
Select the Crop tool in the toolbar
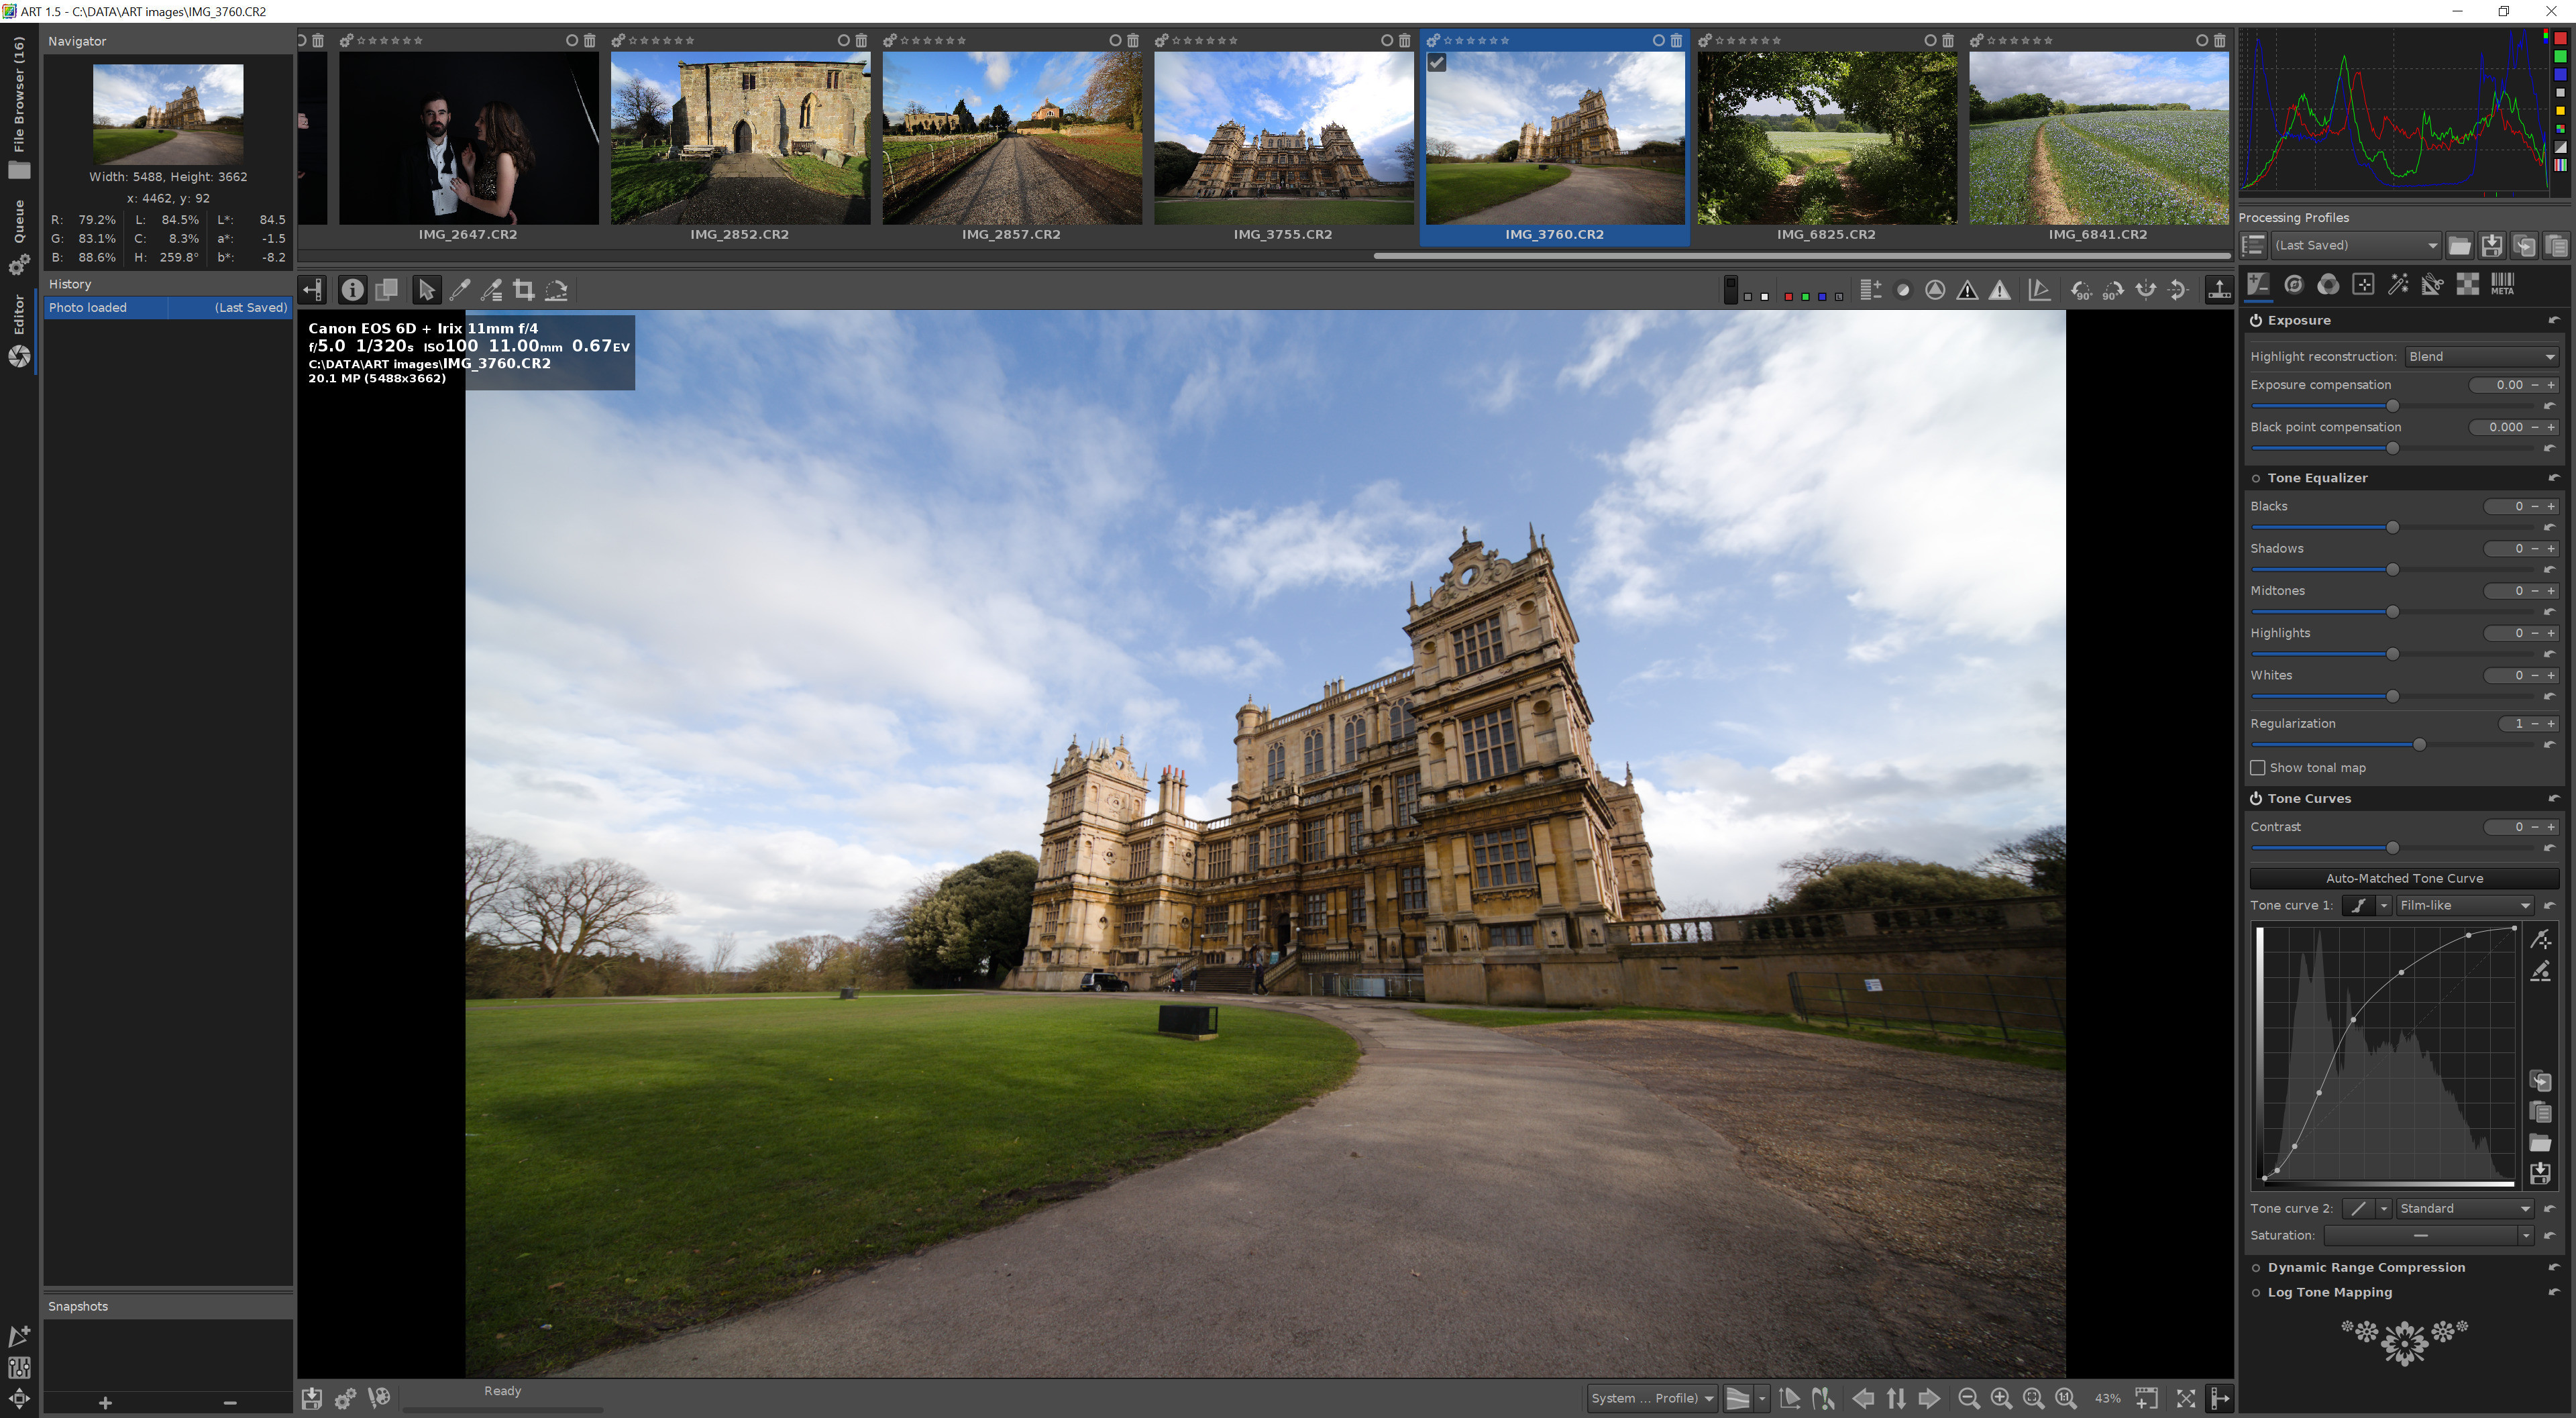[523, 290]
